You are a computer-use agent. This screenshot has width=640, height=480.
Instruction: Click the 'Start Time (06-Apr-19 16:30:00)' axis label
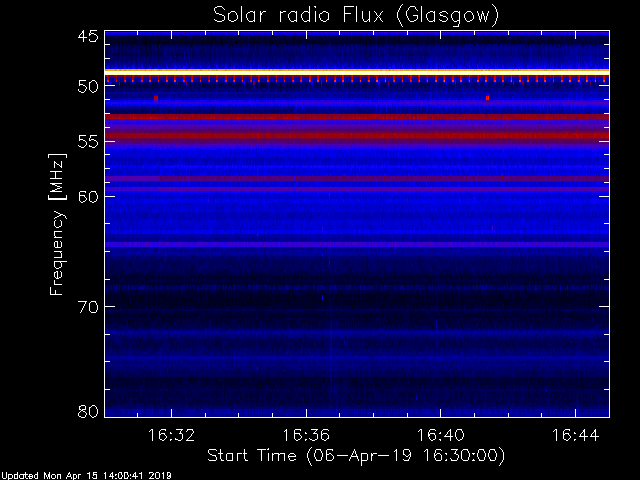click(x=356, y=456)
